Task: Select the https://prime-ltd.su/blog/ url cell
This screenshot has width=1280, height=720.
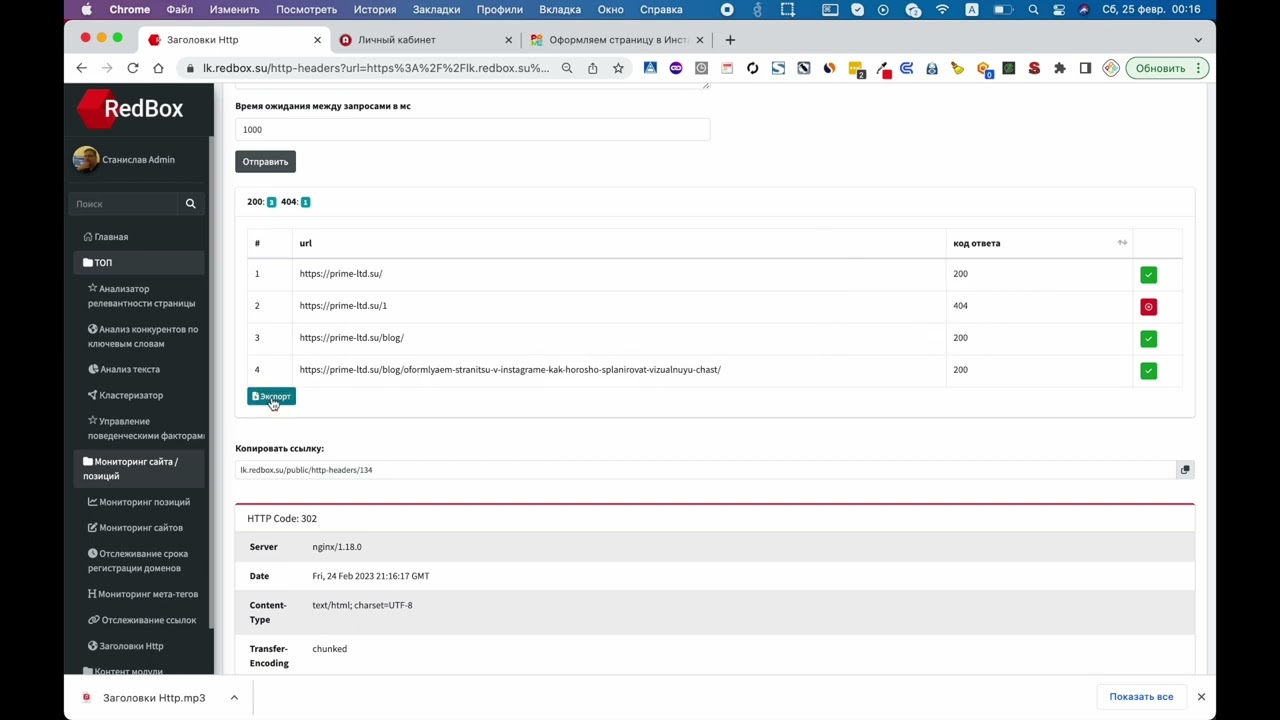Action: pyautogui.click(x=618, y=338)
